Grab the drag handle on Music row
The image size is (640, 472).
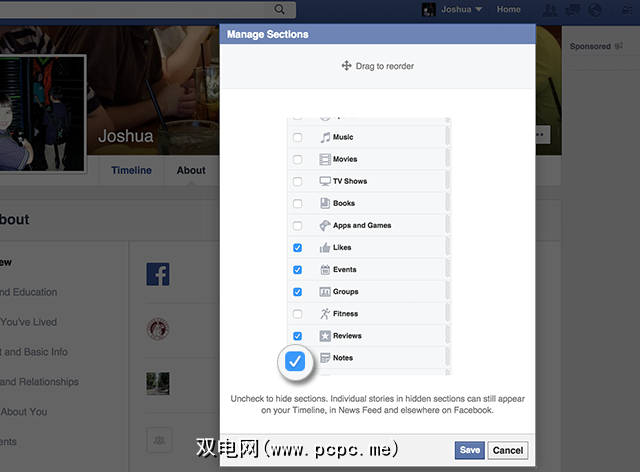[x=447, y=137]
